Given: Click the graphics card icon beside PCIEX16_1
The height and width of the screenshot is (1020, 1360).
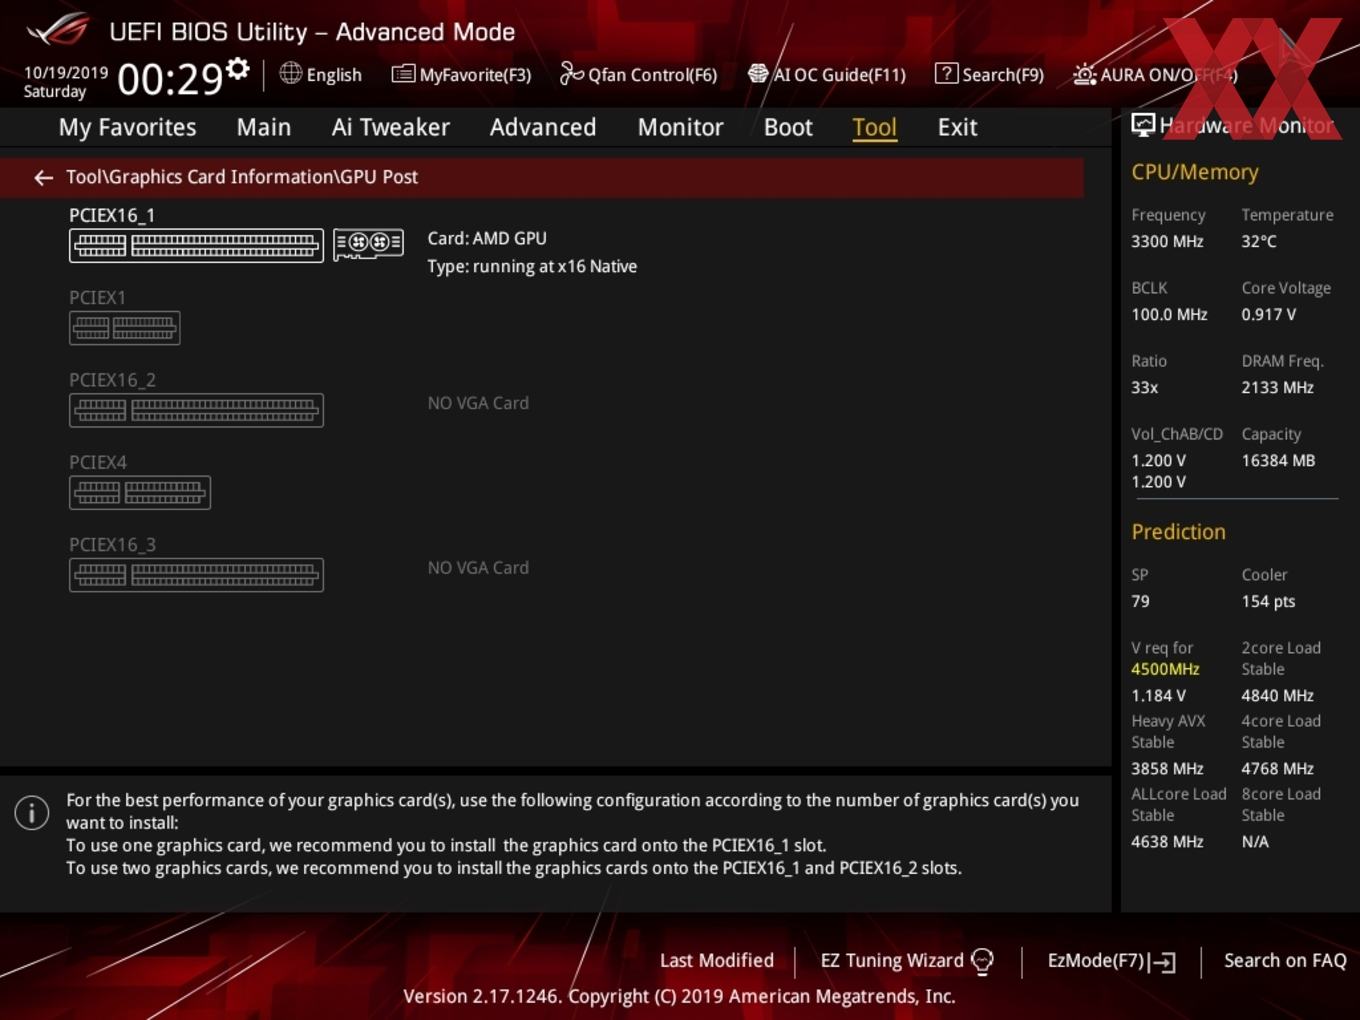Looking at the screenshot, I should (x=368, y=243).
